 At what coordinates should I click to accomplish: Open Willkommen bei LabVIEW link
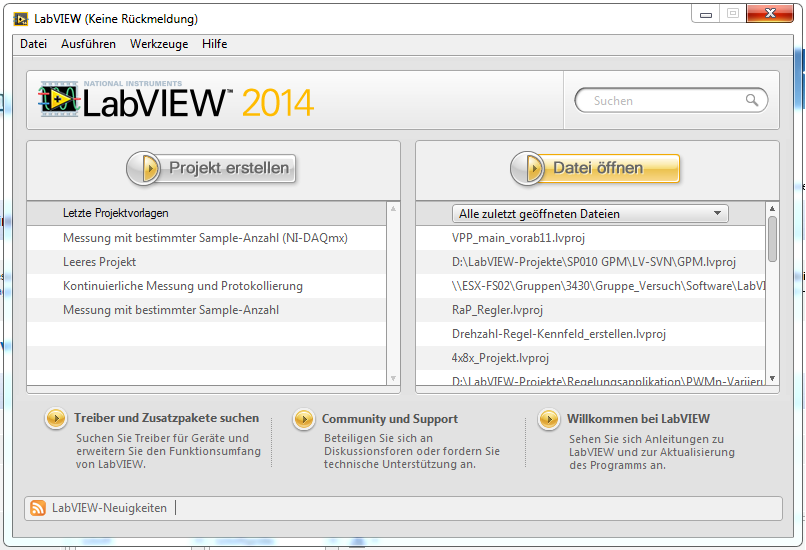[x=638, y=419]
